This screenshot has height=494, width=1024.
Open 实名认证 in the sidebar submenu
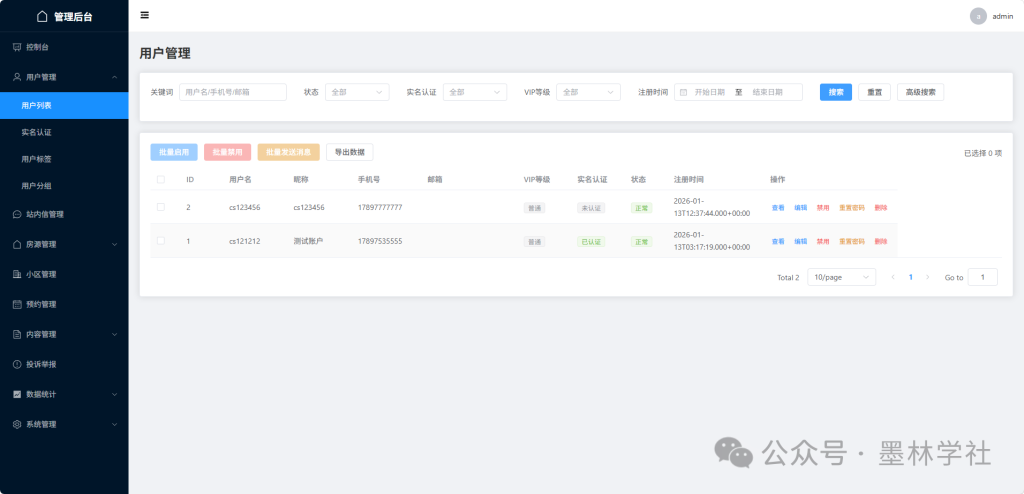coord(36,132)
